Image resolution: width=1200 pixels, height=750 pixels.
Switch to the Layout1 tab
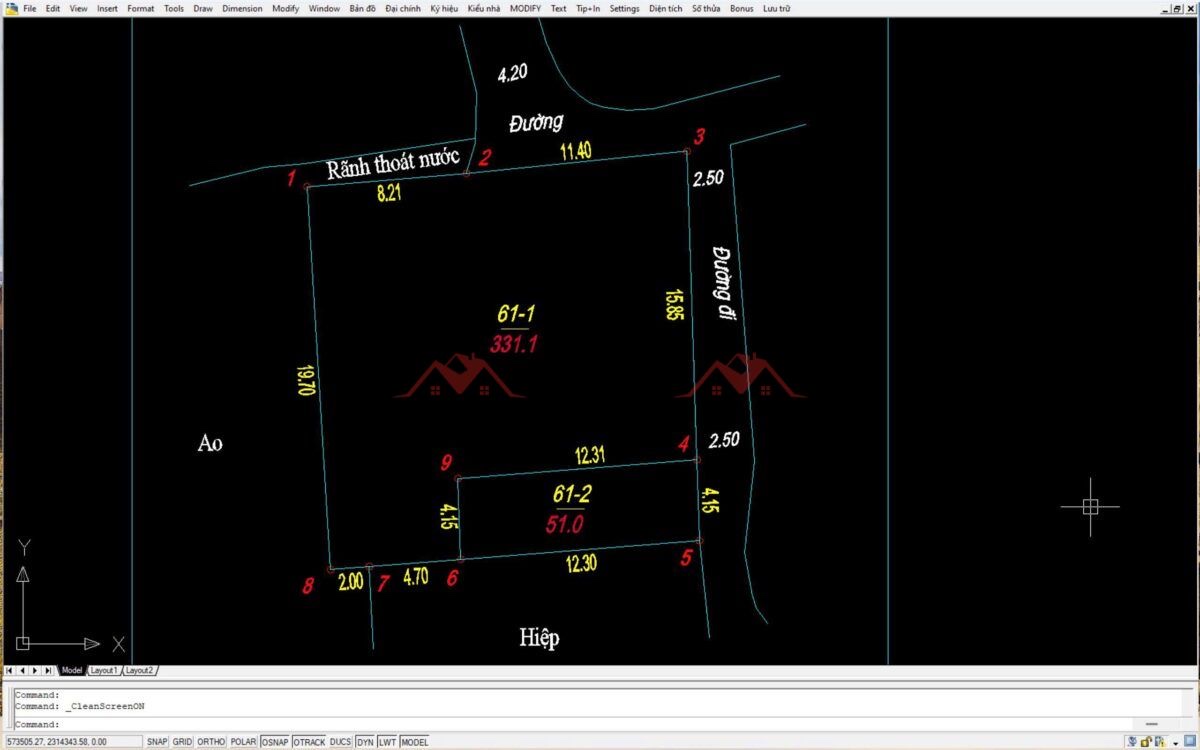[104, 670]
